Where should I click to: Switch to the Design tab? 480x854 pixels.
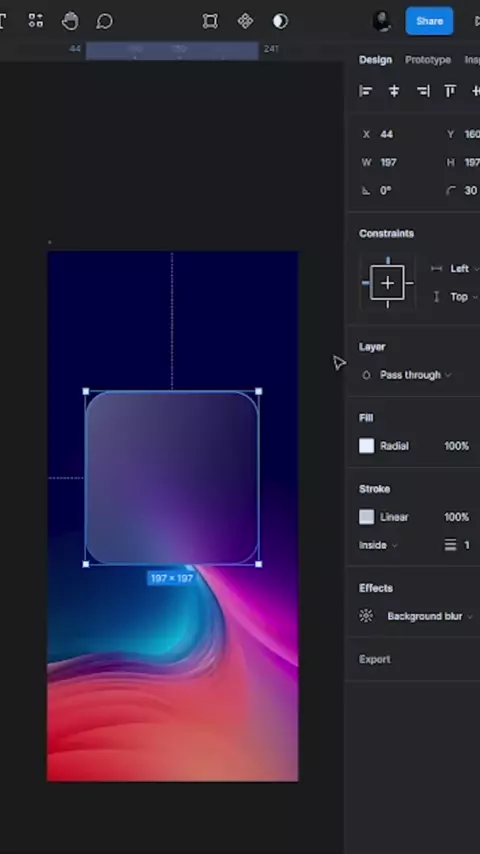[x=375, y=60]
